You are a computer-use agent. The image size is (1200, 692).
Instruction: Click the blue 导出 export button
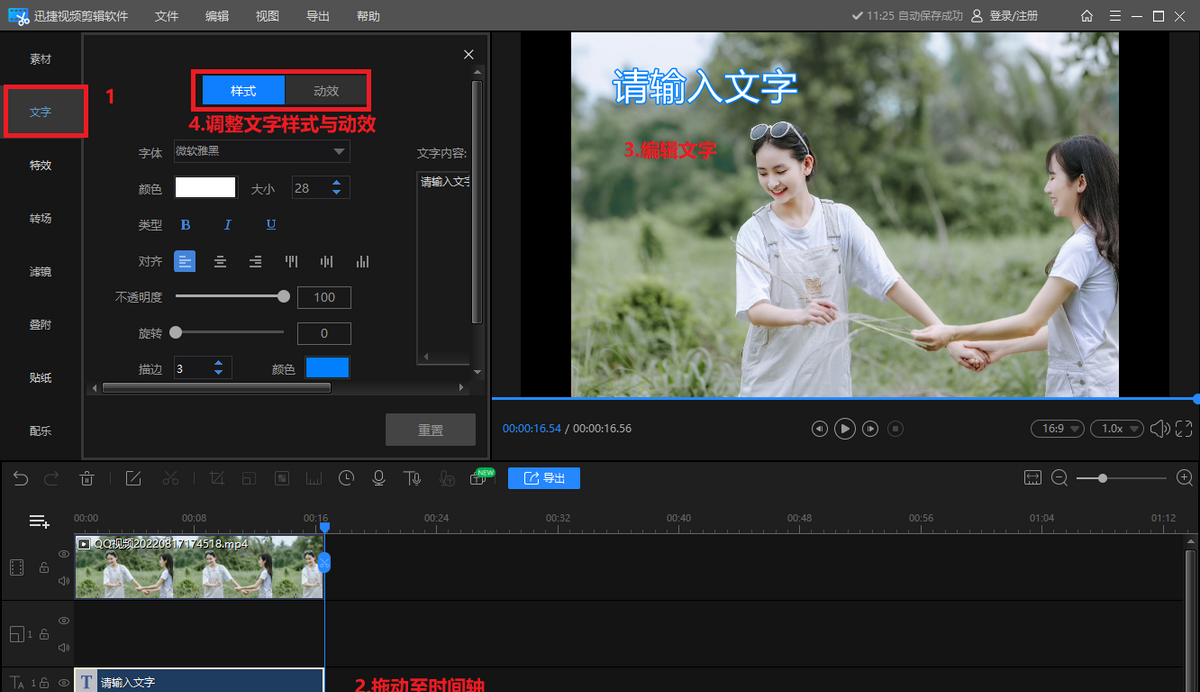point(544,478)
